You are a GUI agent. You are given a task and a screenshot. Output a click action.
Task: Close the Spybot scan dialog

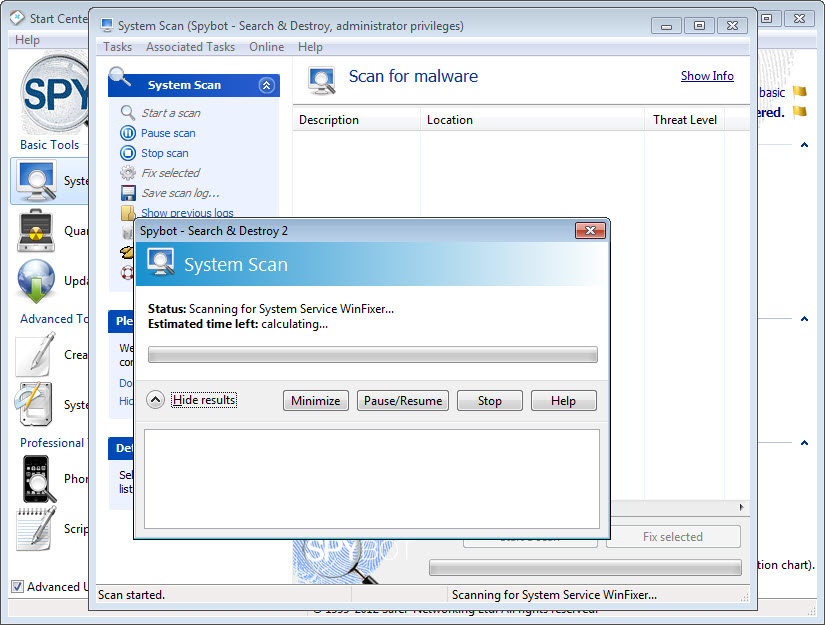[x=590, y=230]
